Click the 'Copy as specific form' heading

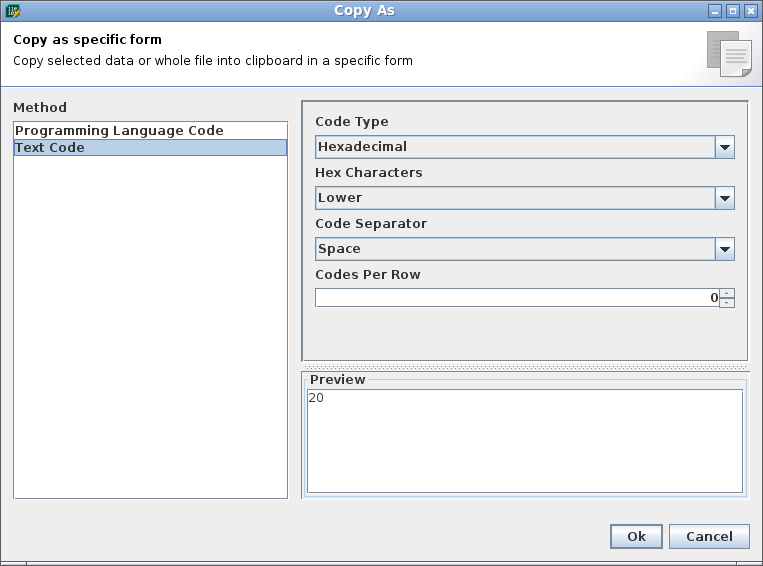pos(88,39)
